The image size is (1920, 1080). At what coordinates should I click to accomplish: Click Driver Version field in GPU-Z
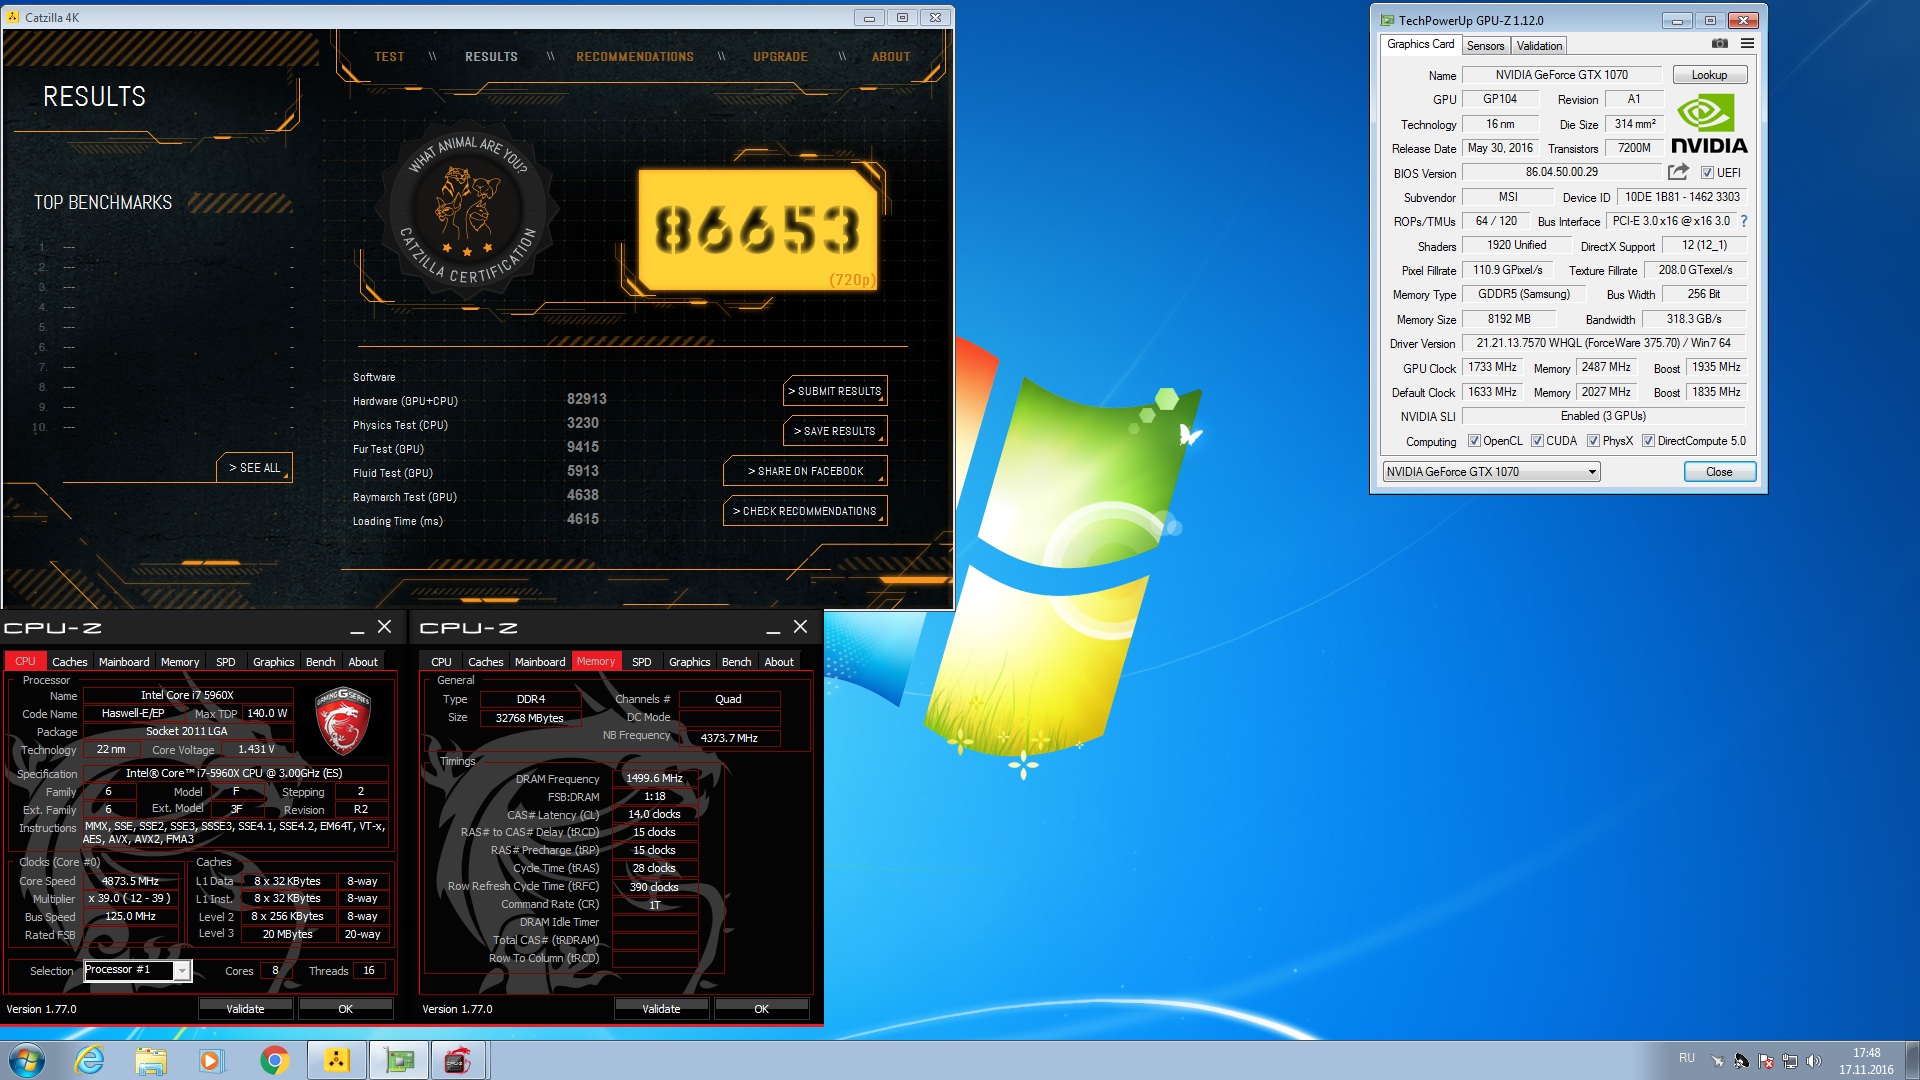coord(1603,343)
